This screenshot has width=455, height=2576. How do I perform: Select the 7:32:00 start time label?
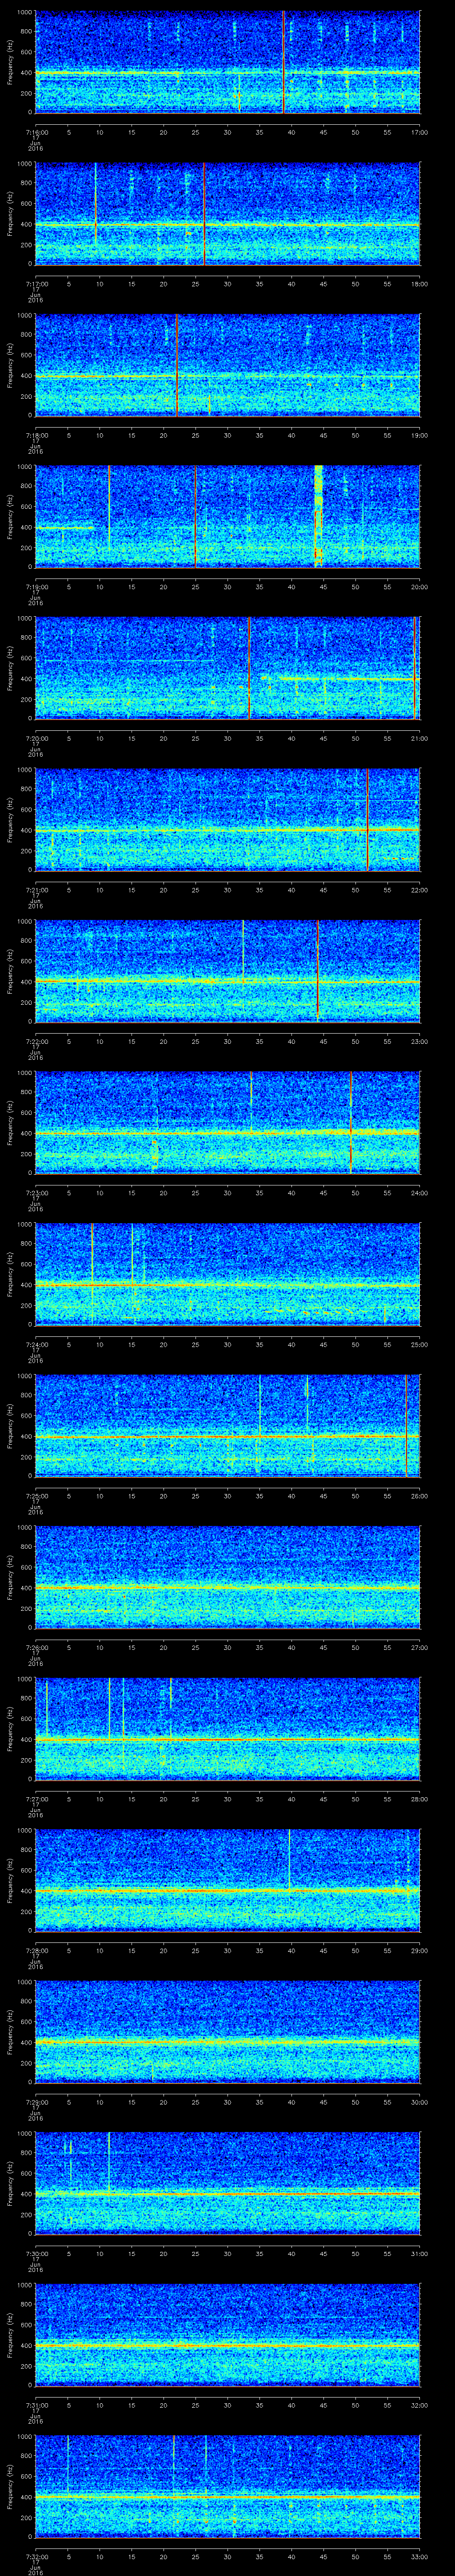point(36,2557)
